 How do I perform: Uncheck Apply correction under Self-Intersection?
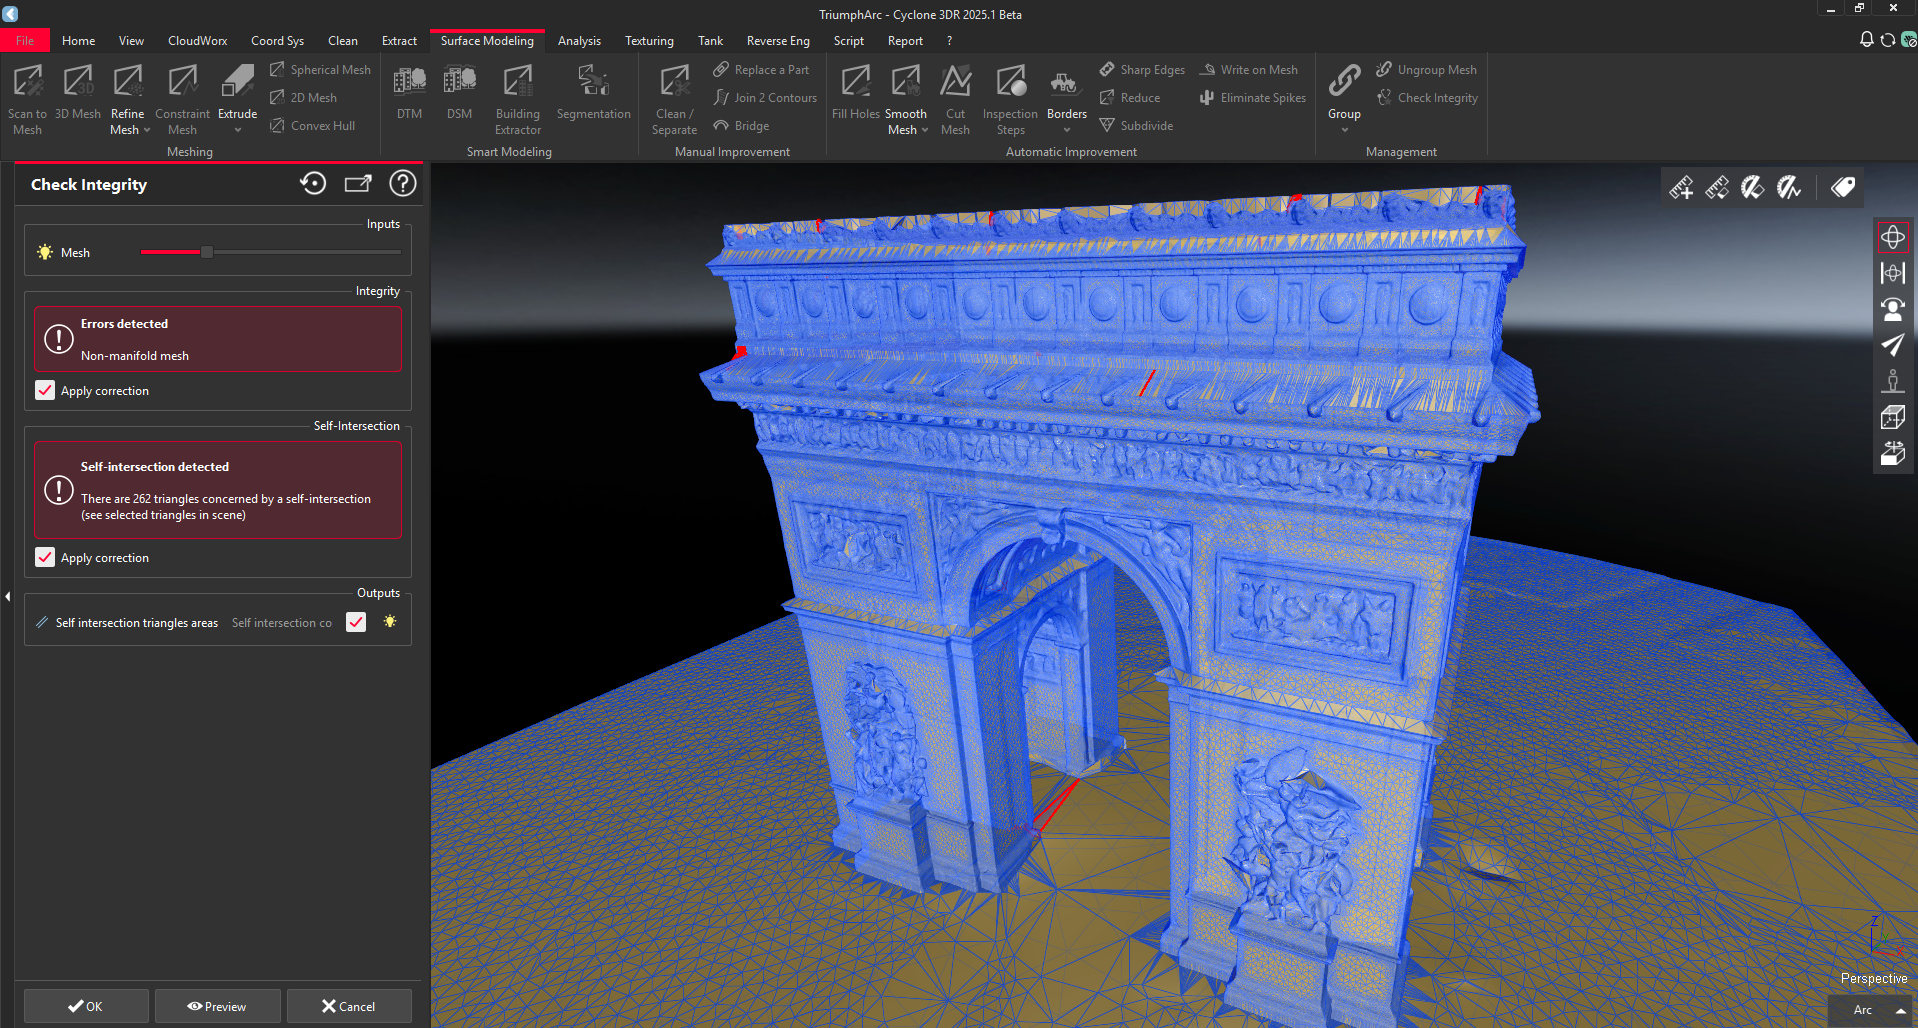tap(45, 558)
